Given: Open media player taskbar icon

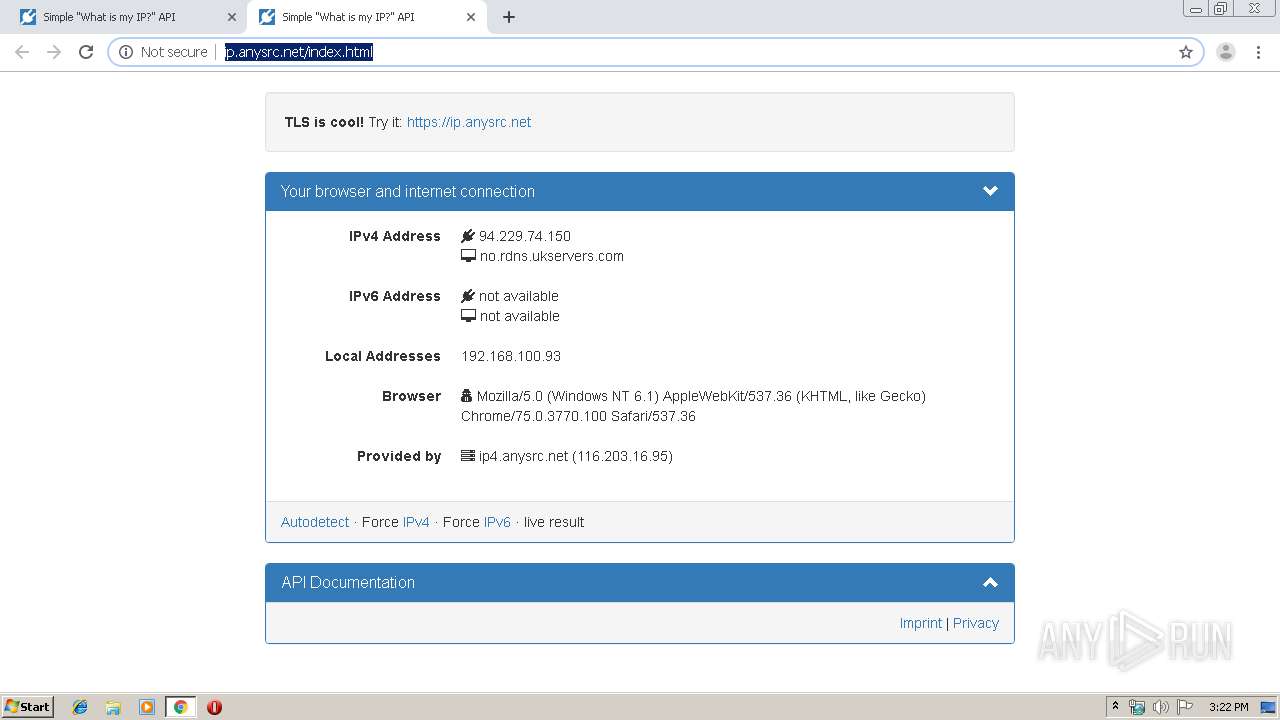Looking at the screenshot, I should coord(147,707).
